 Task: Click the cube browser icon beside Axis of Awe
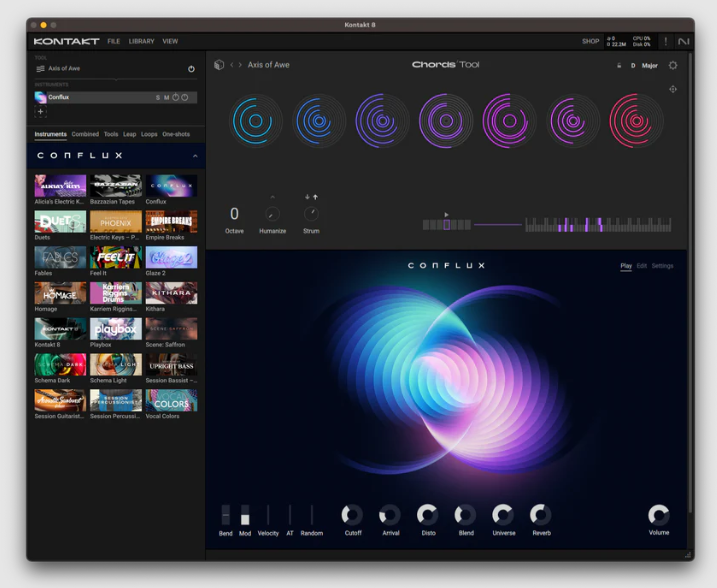(219, 65)
